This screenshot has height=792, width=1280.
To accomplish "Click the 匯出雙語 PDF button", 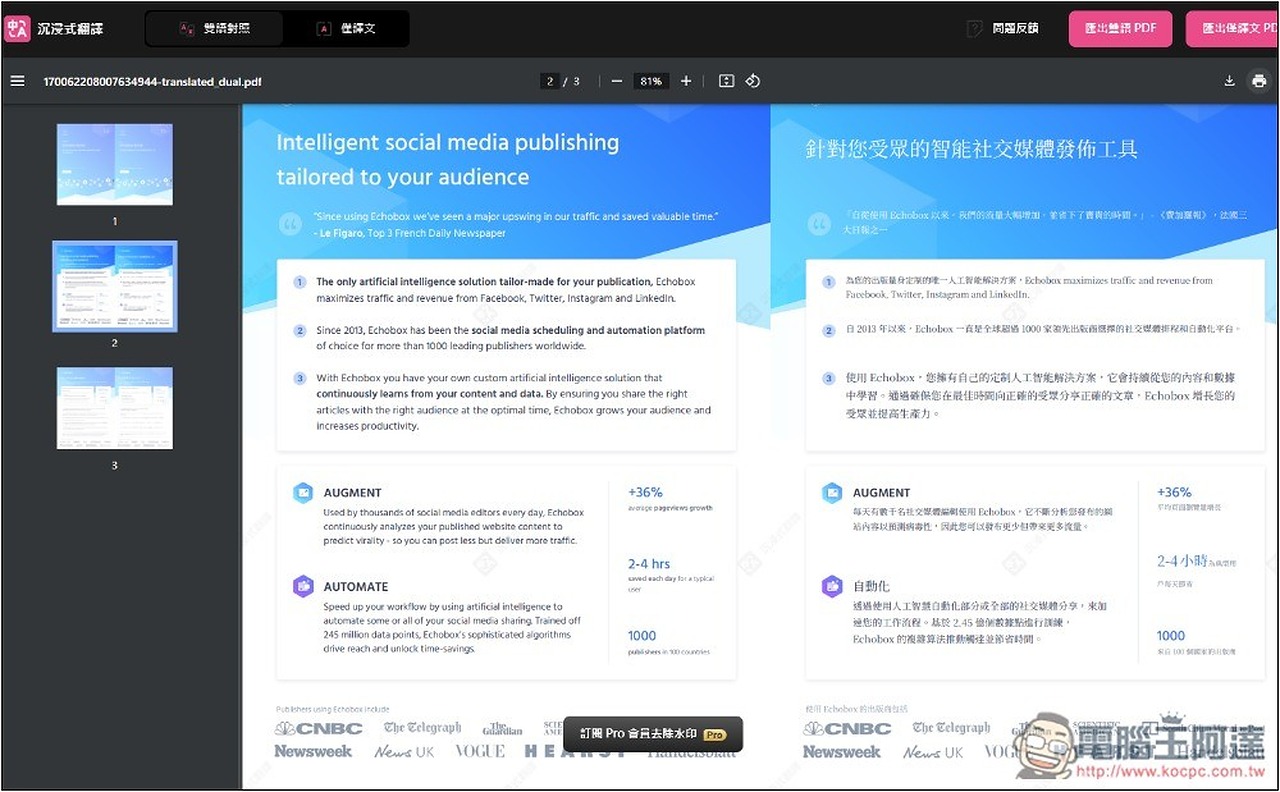I will pos(1121,28).
